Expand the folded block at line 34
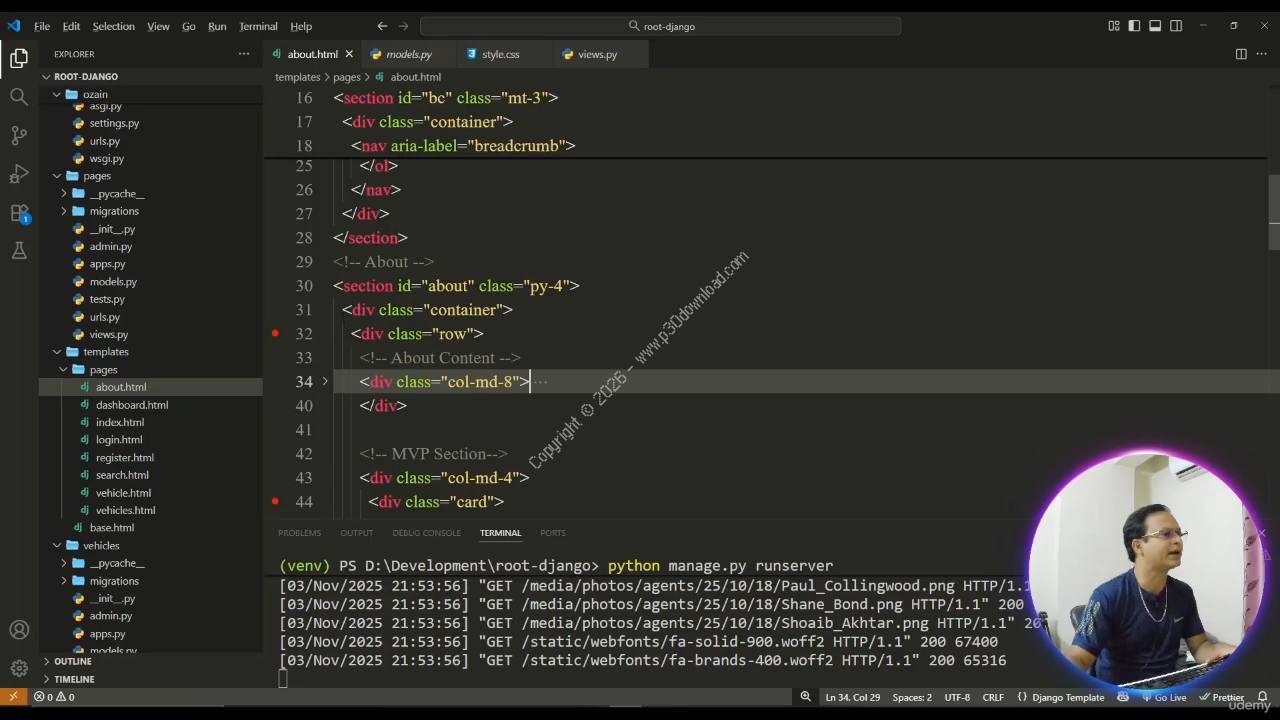 click(325, 381)
